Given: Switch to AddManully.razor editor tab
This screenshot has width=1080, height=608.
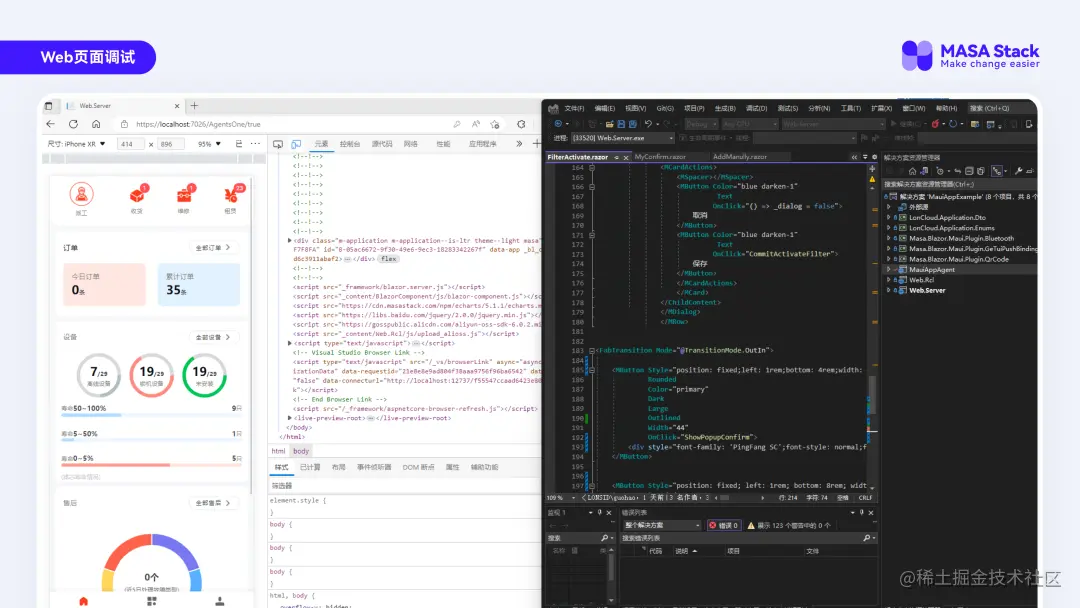Looking at the screenshot, I should [x=740, y=157].
